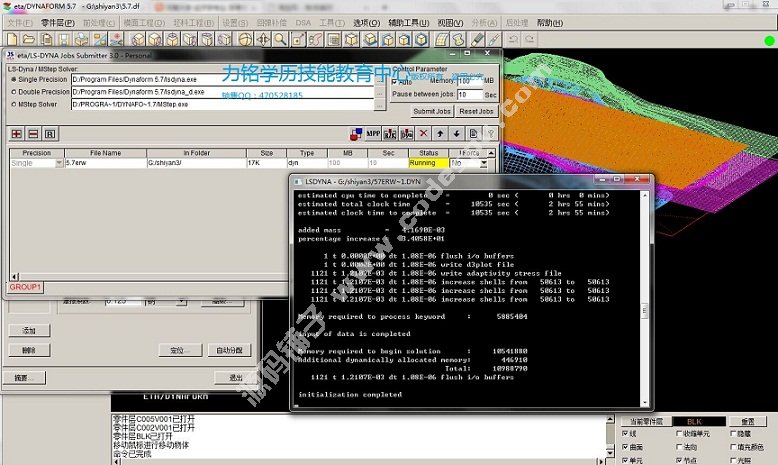Select the magnifier Zoom icon
This screenshot has height=465, width=778.
coord(280,40)
